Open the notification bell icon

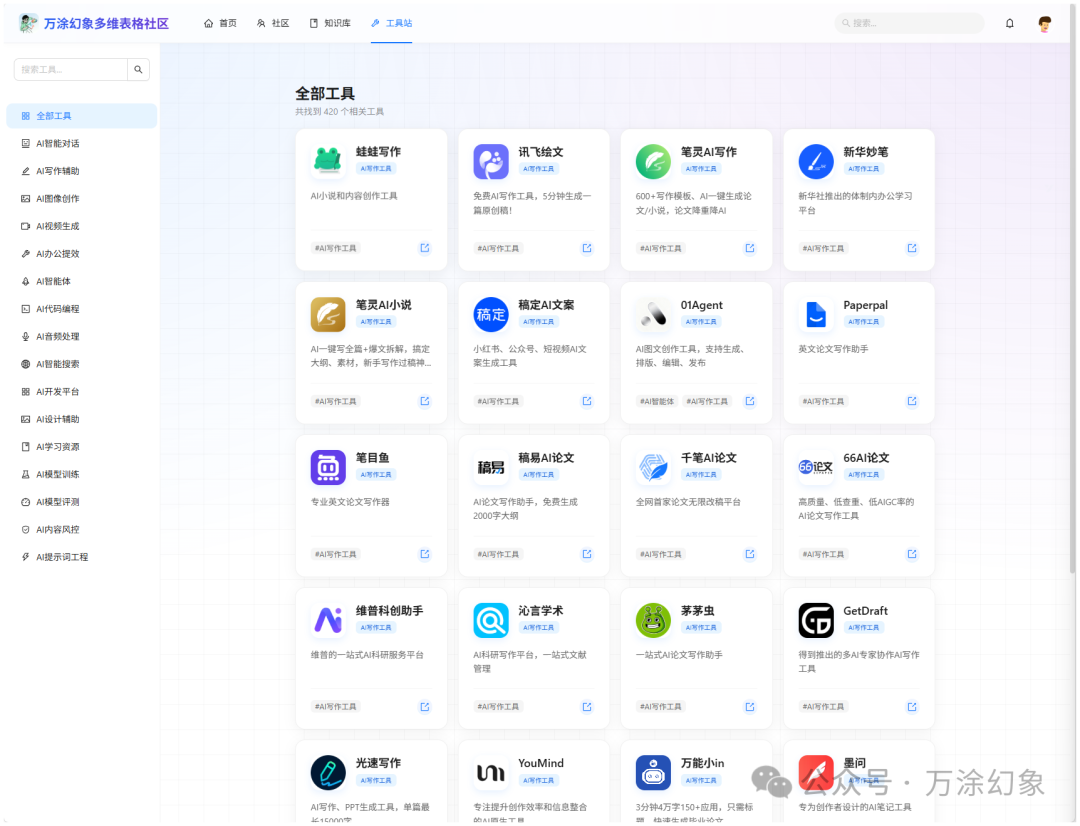pyautogui.click(x=1010, y=23)
